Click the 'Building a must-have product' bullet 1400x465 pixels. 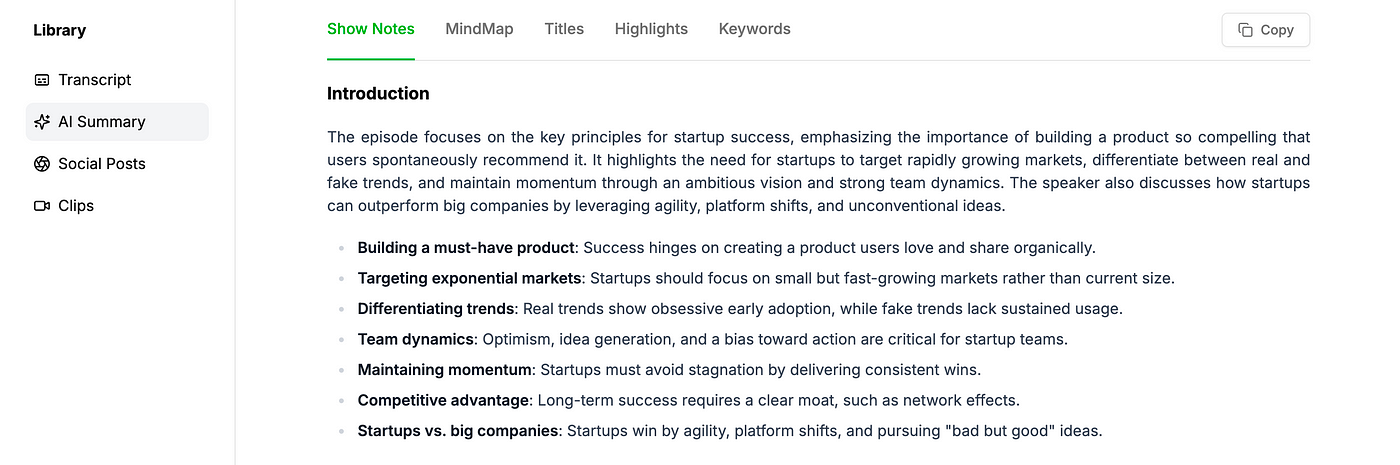coord(726,248)
